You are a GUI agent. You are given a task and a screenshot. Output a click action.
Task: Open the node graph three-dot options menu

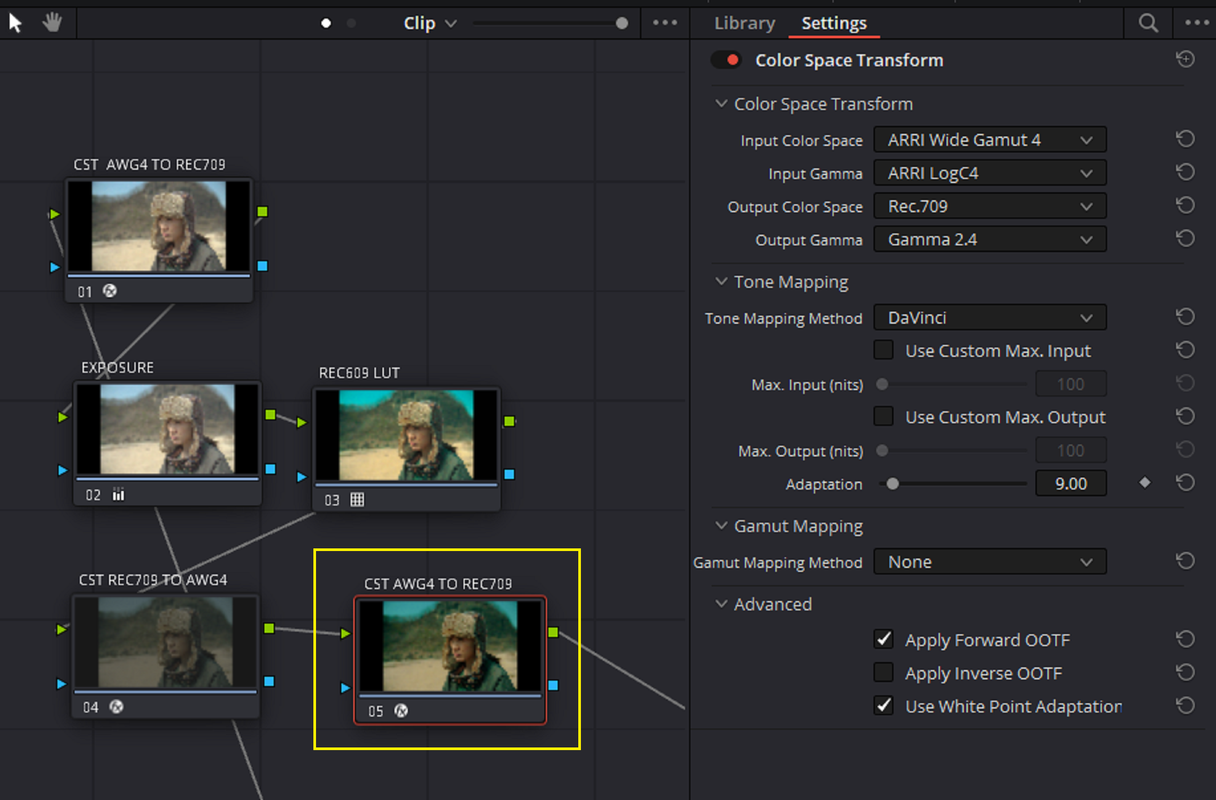point(665,23)
